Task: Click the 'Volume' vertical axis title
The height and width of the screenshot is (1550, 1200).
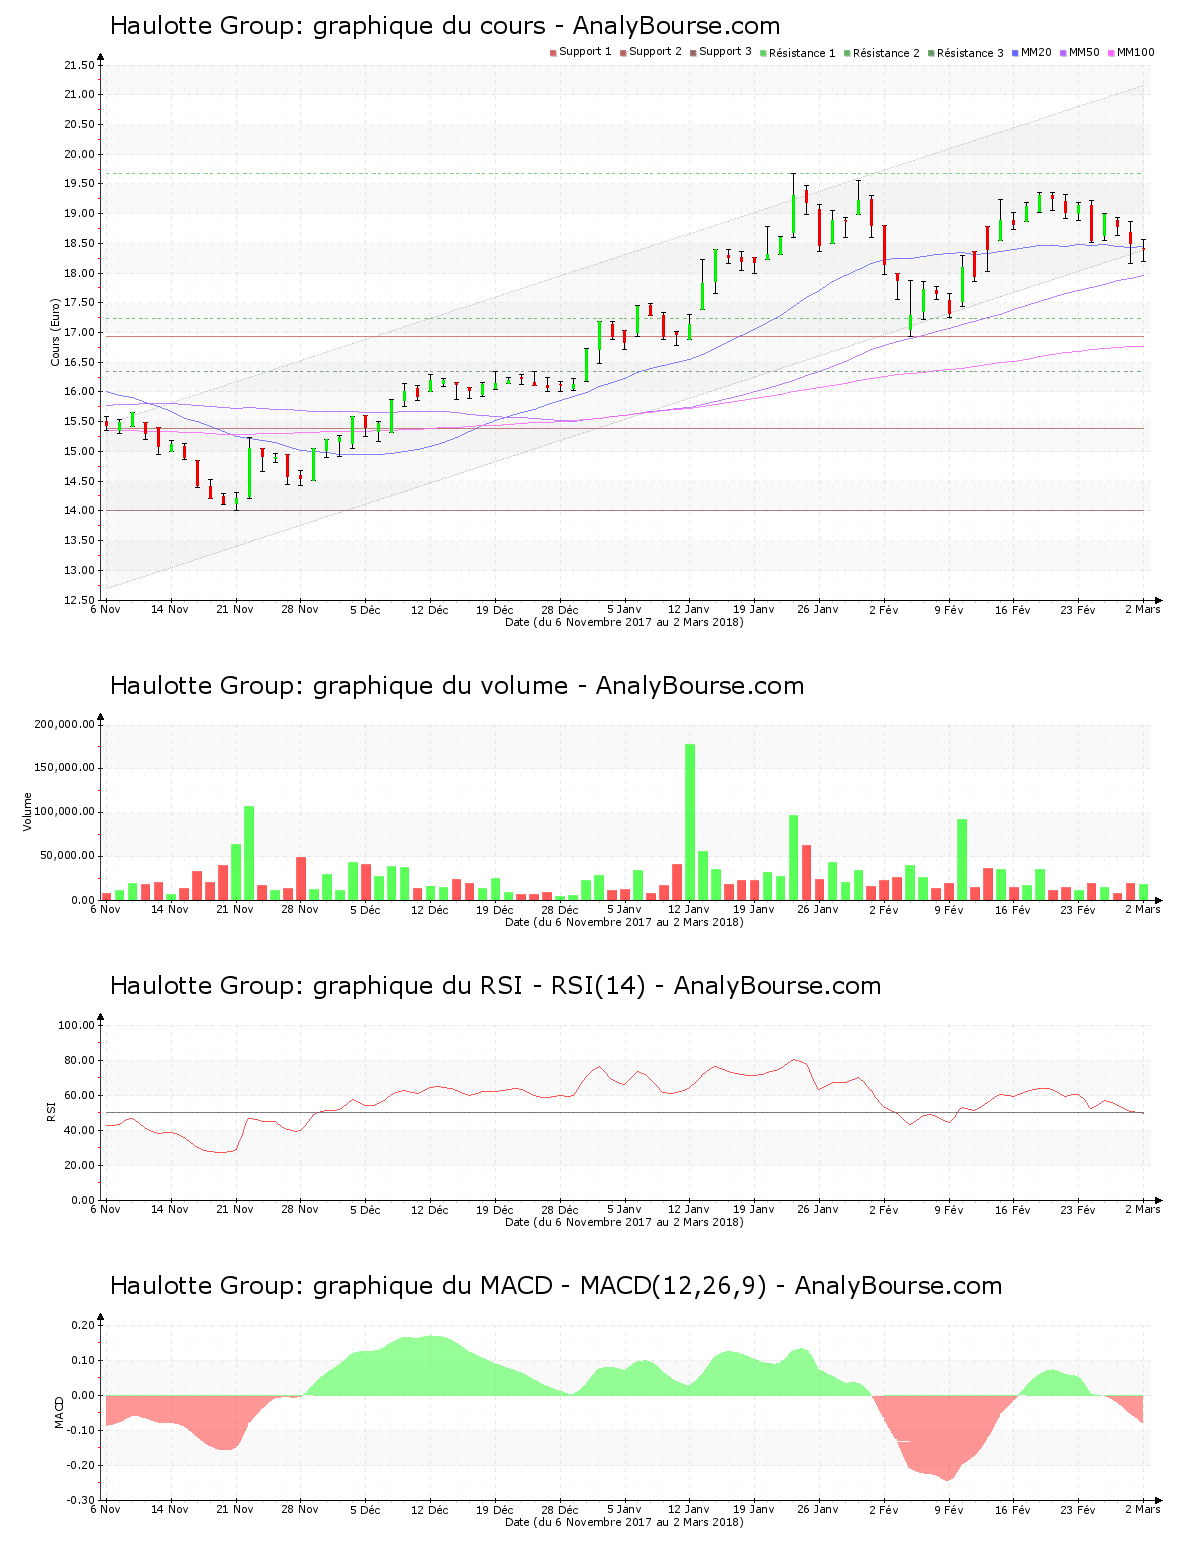Action: coord(28,812)
